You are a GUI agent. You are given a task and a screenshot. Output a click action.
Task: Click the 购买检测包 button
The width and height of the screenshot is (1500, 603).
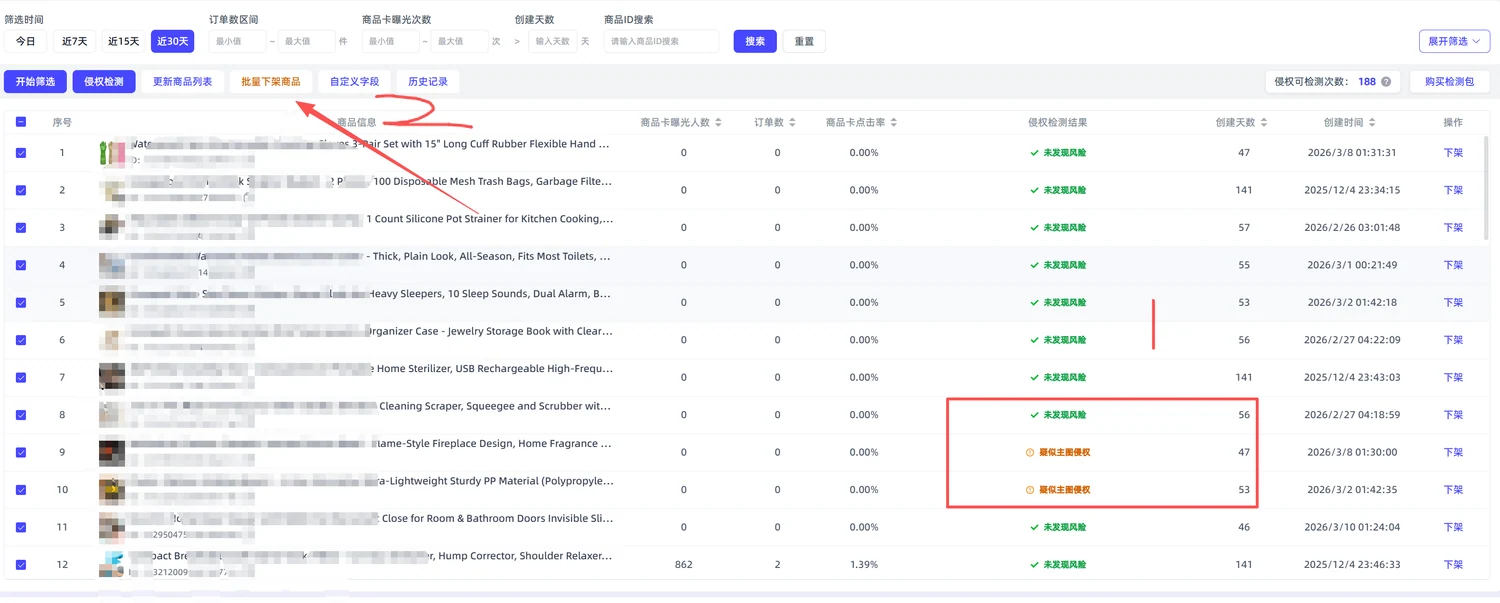click(x=1450, y=82)
